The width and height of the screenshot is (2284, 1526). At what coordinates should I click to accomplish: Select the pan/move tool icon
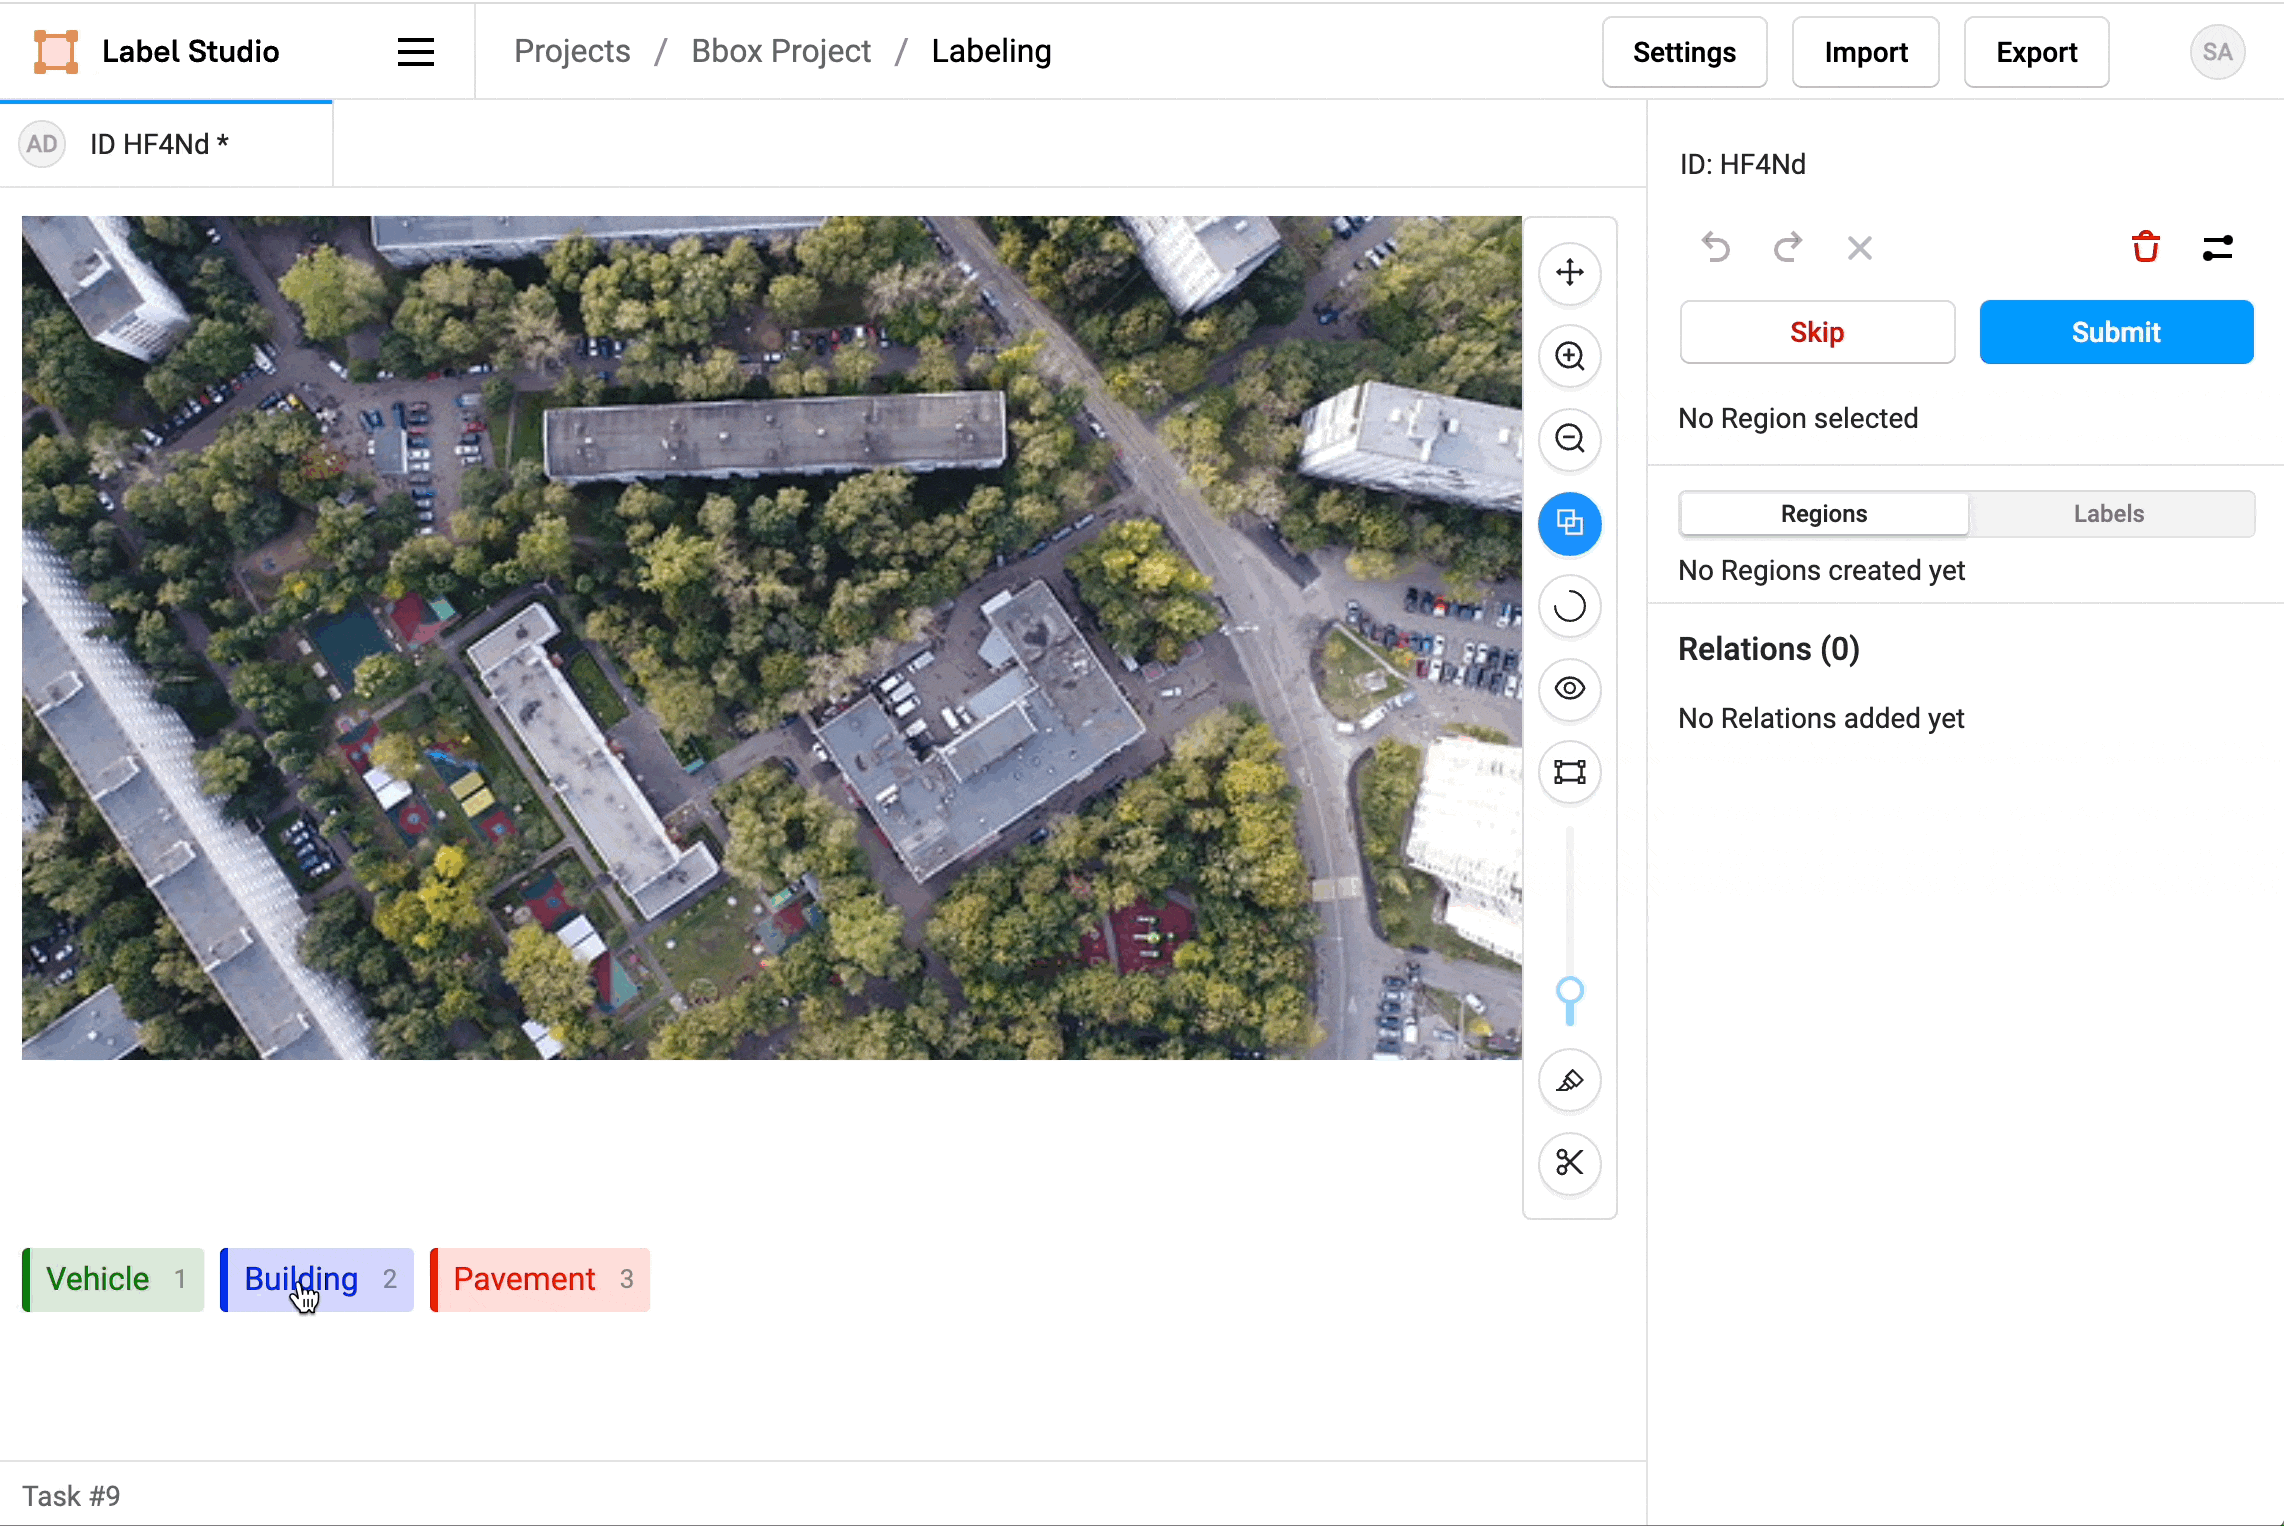[1569, 273]
